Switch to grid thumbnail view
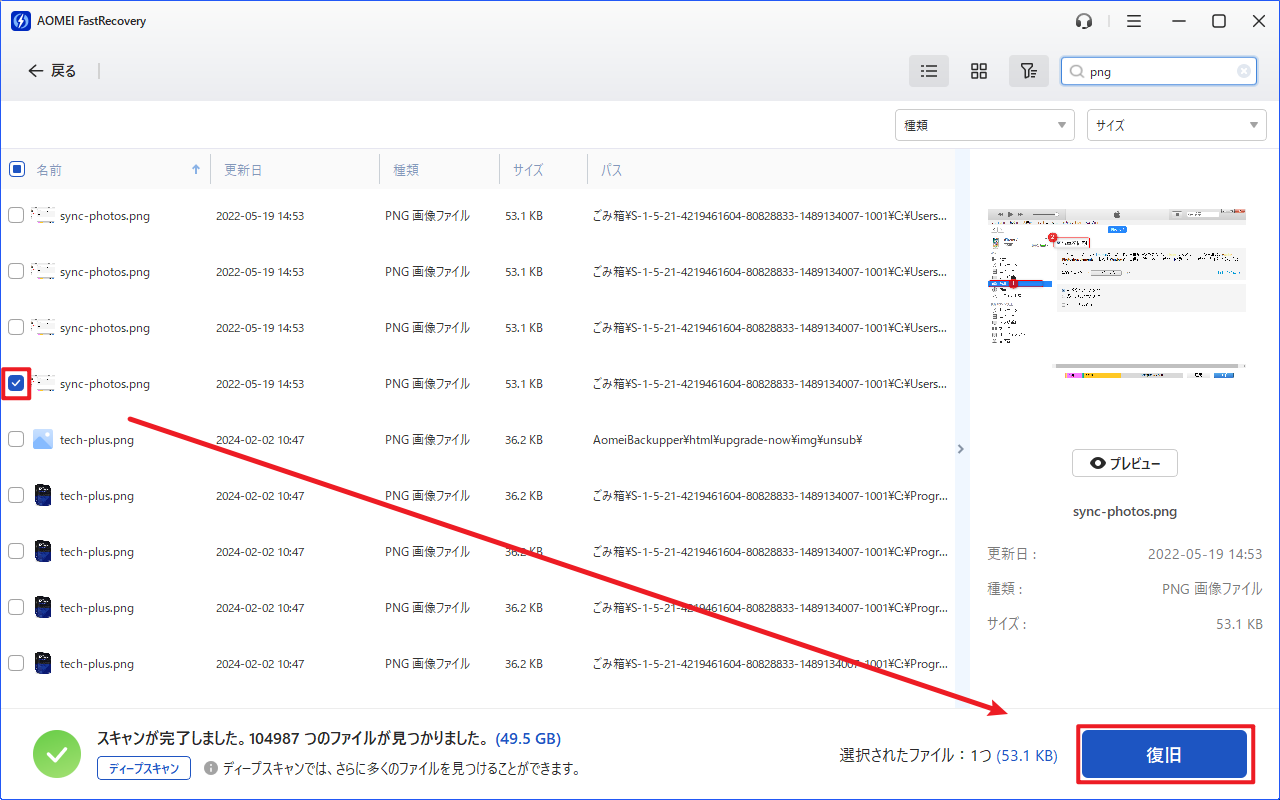 click(979, 71)
